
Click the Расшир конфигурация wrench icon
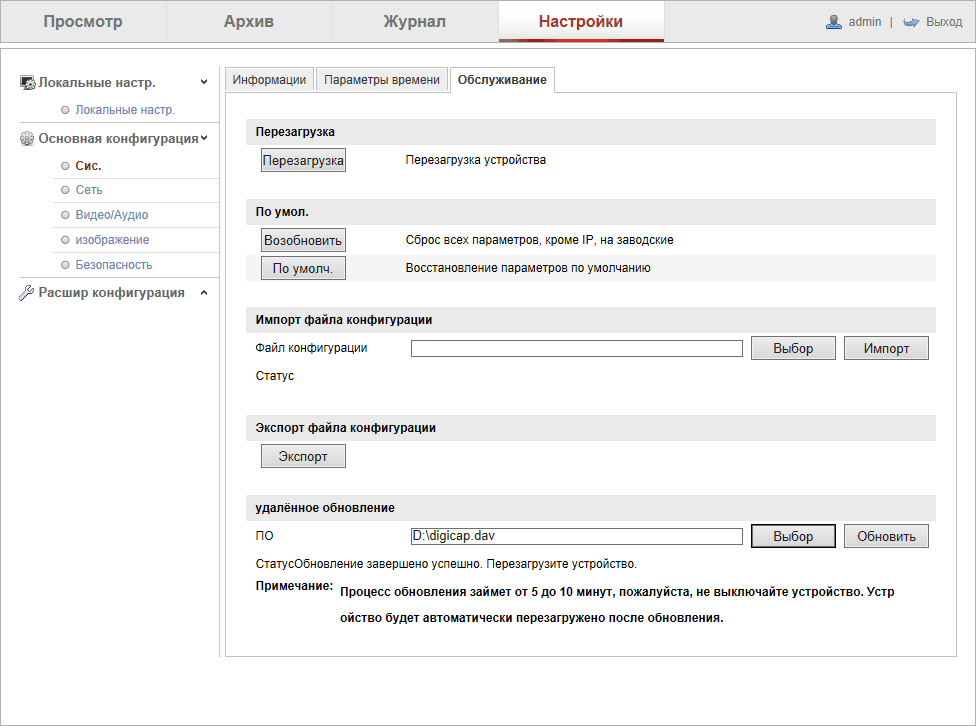[27, 293]
